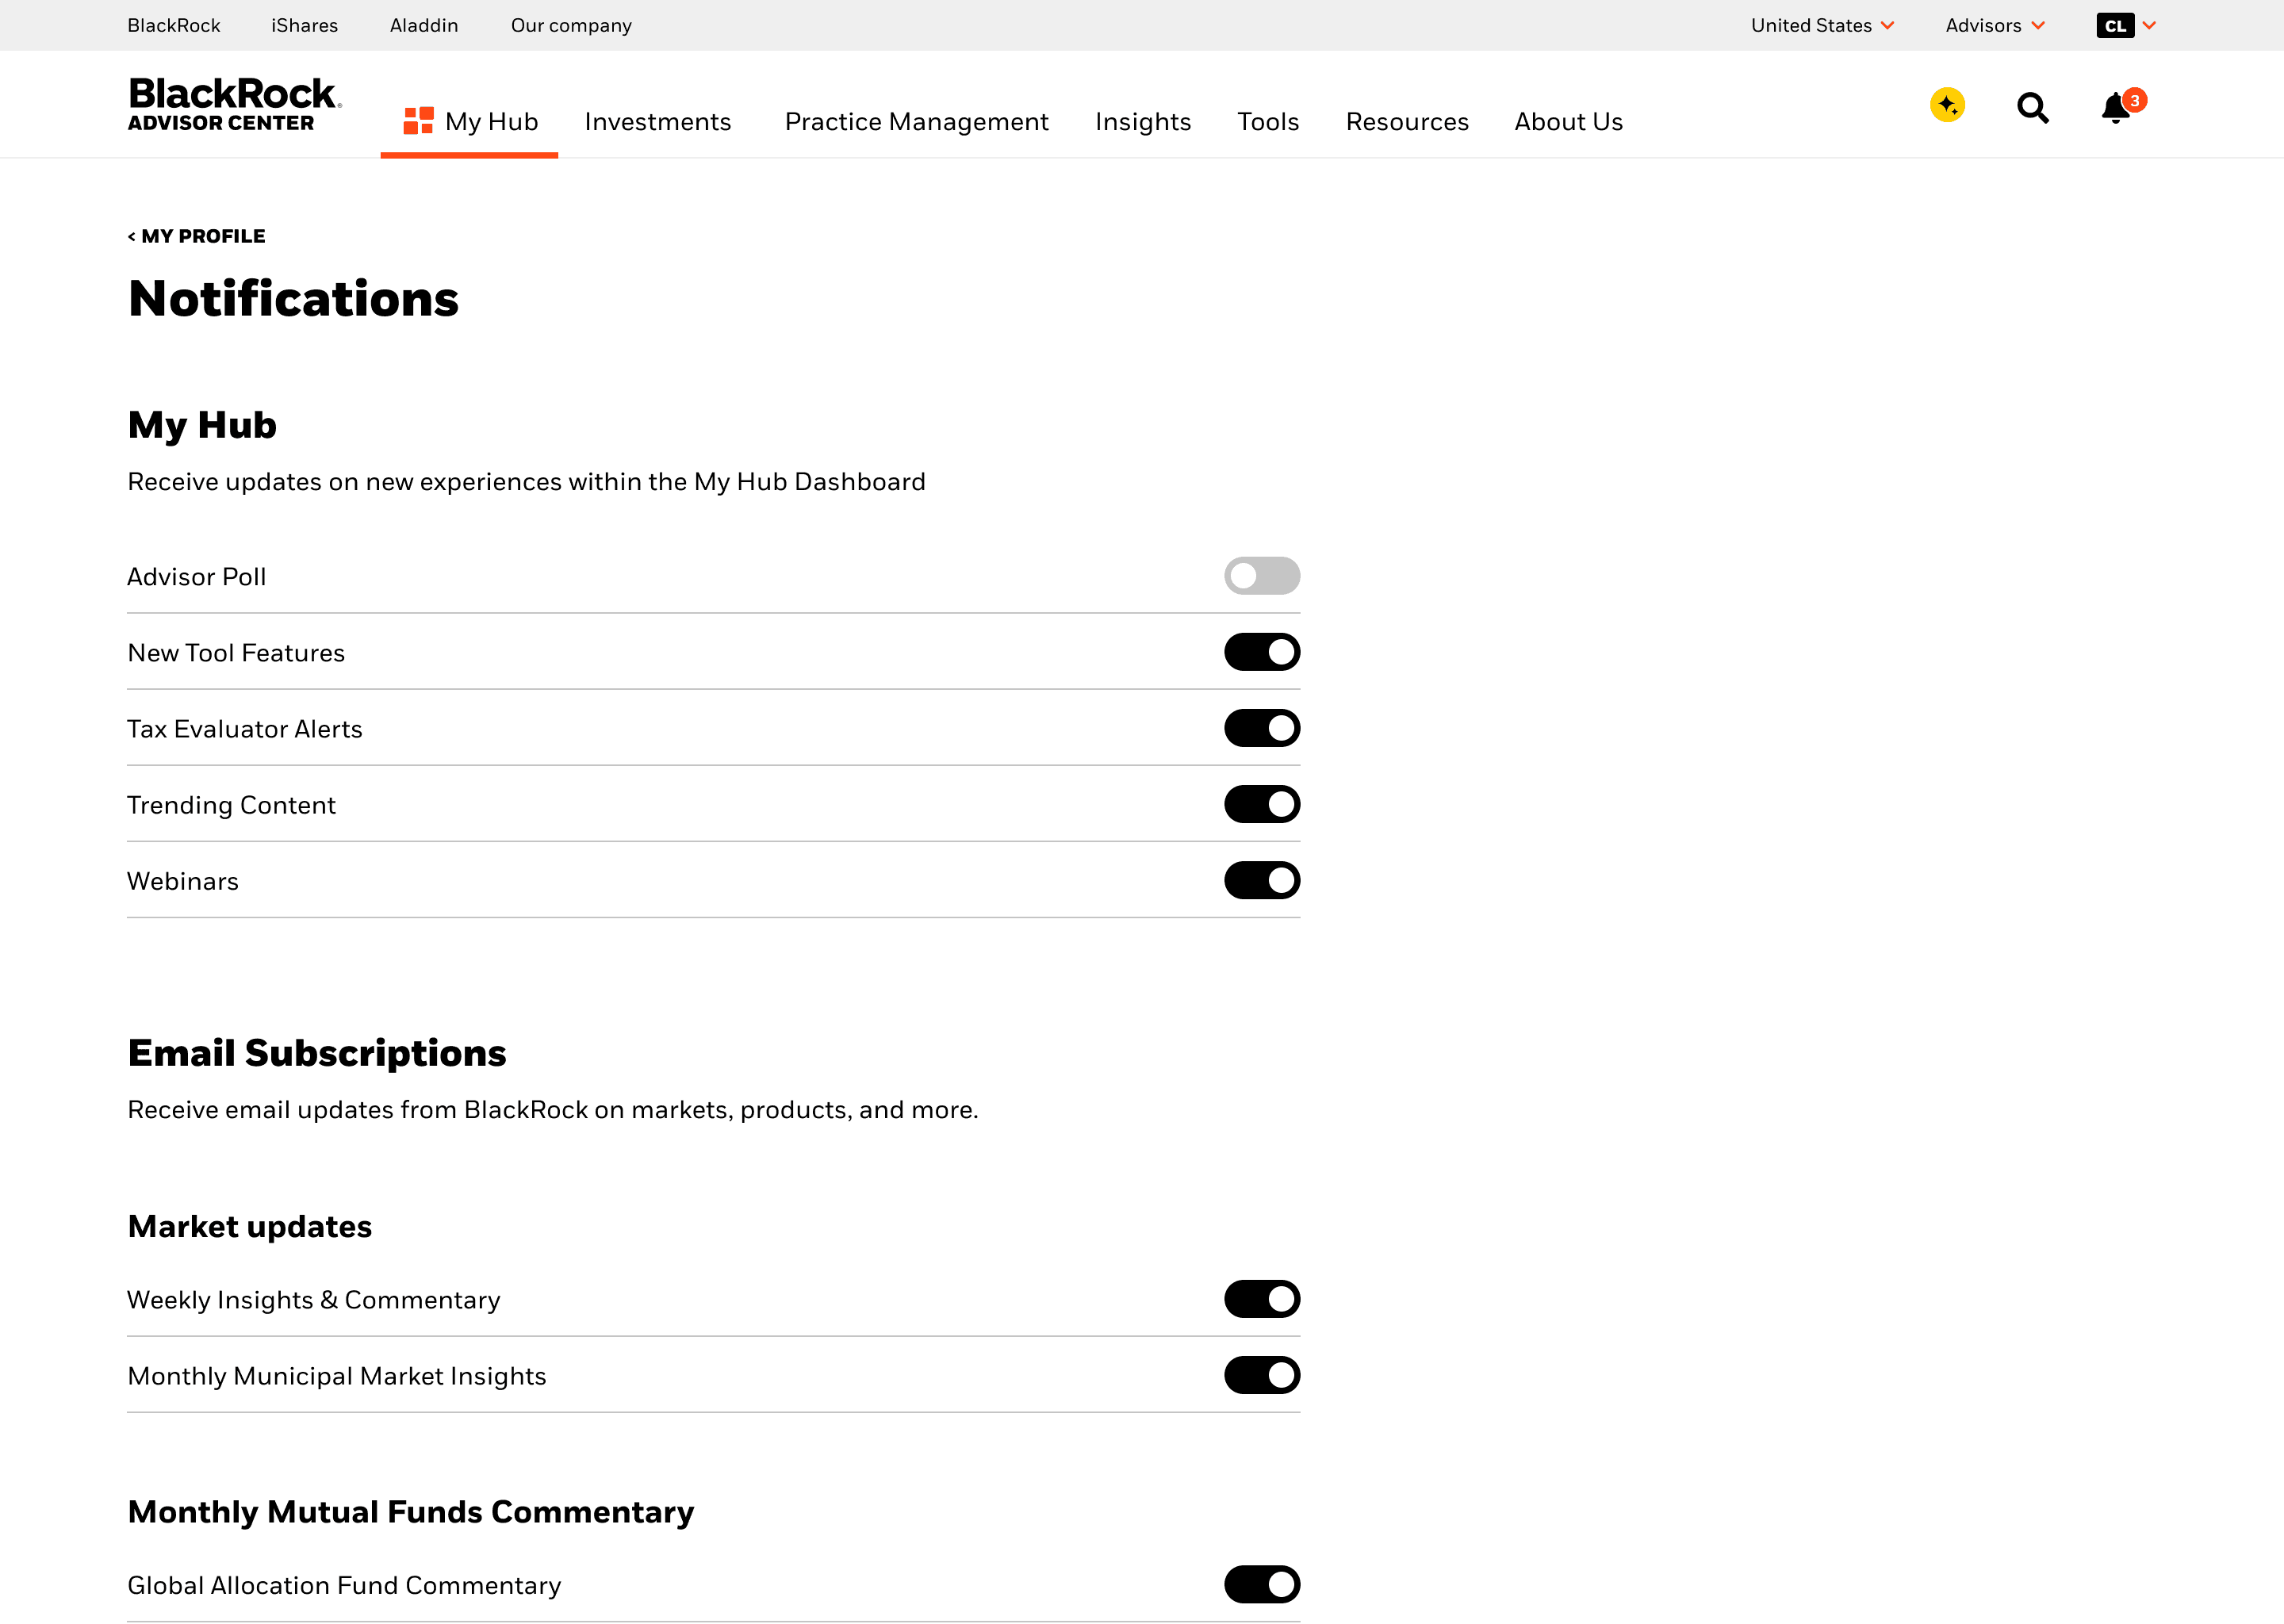Screen dimensions: 2284x1624
Task: Turn off Weekly Insights & Commentary emails
Action: pos(1262,1299)
